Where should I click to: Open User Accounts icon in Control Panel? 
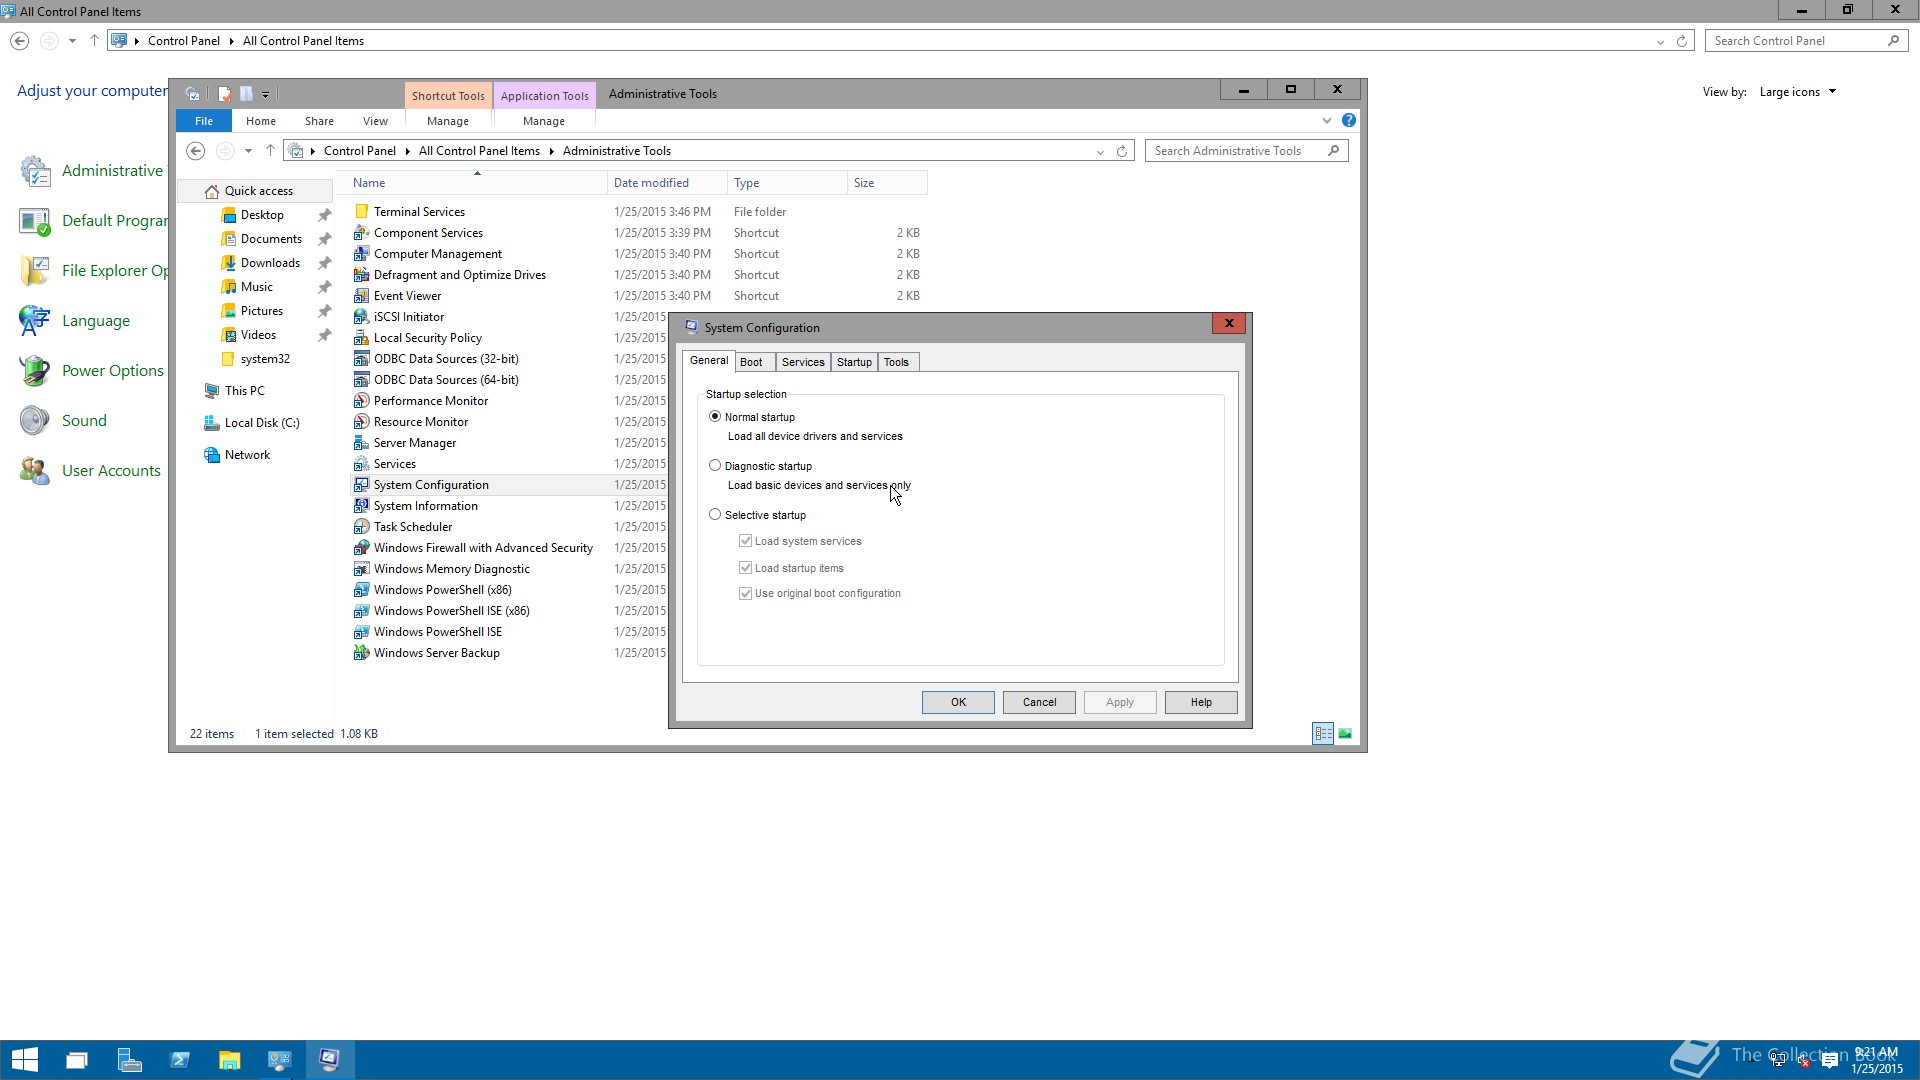(x=34, y=471)
